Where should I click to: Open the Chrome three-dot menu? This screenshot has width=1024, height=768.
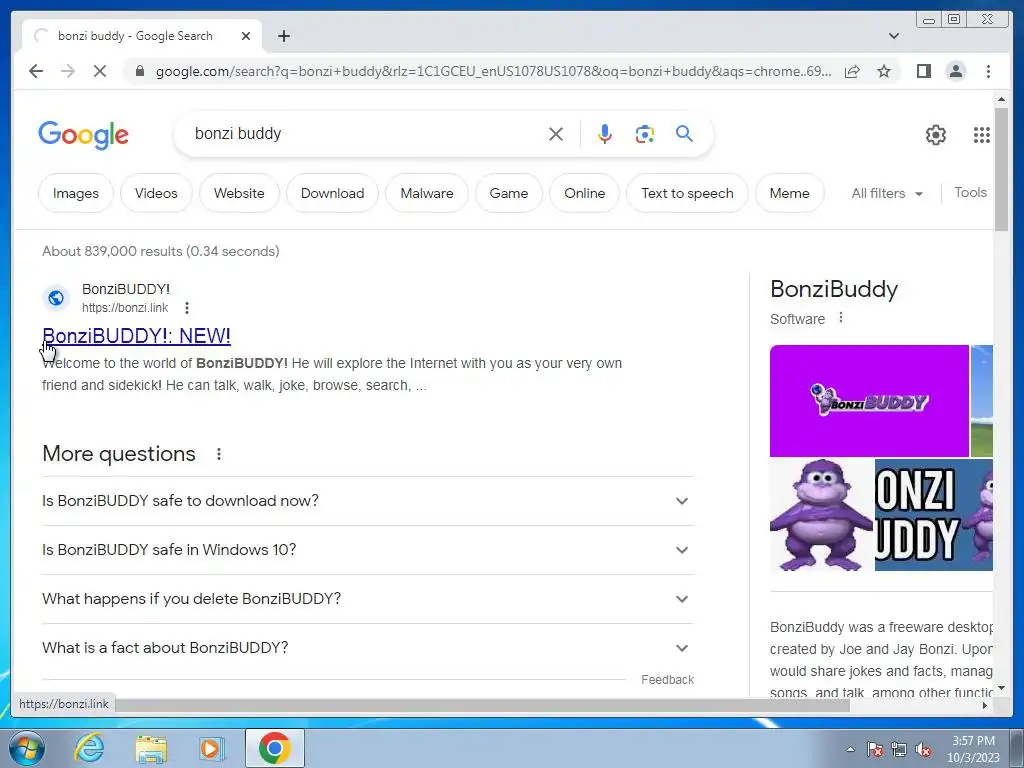point(988,71)
